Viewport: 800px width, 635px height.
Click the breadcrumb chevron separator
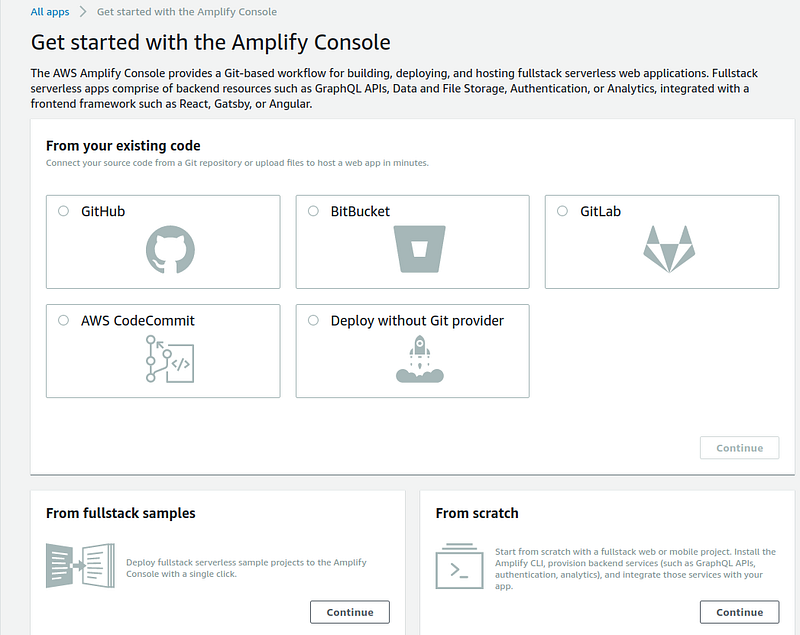83,12
